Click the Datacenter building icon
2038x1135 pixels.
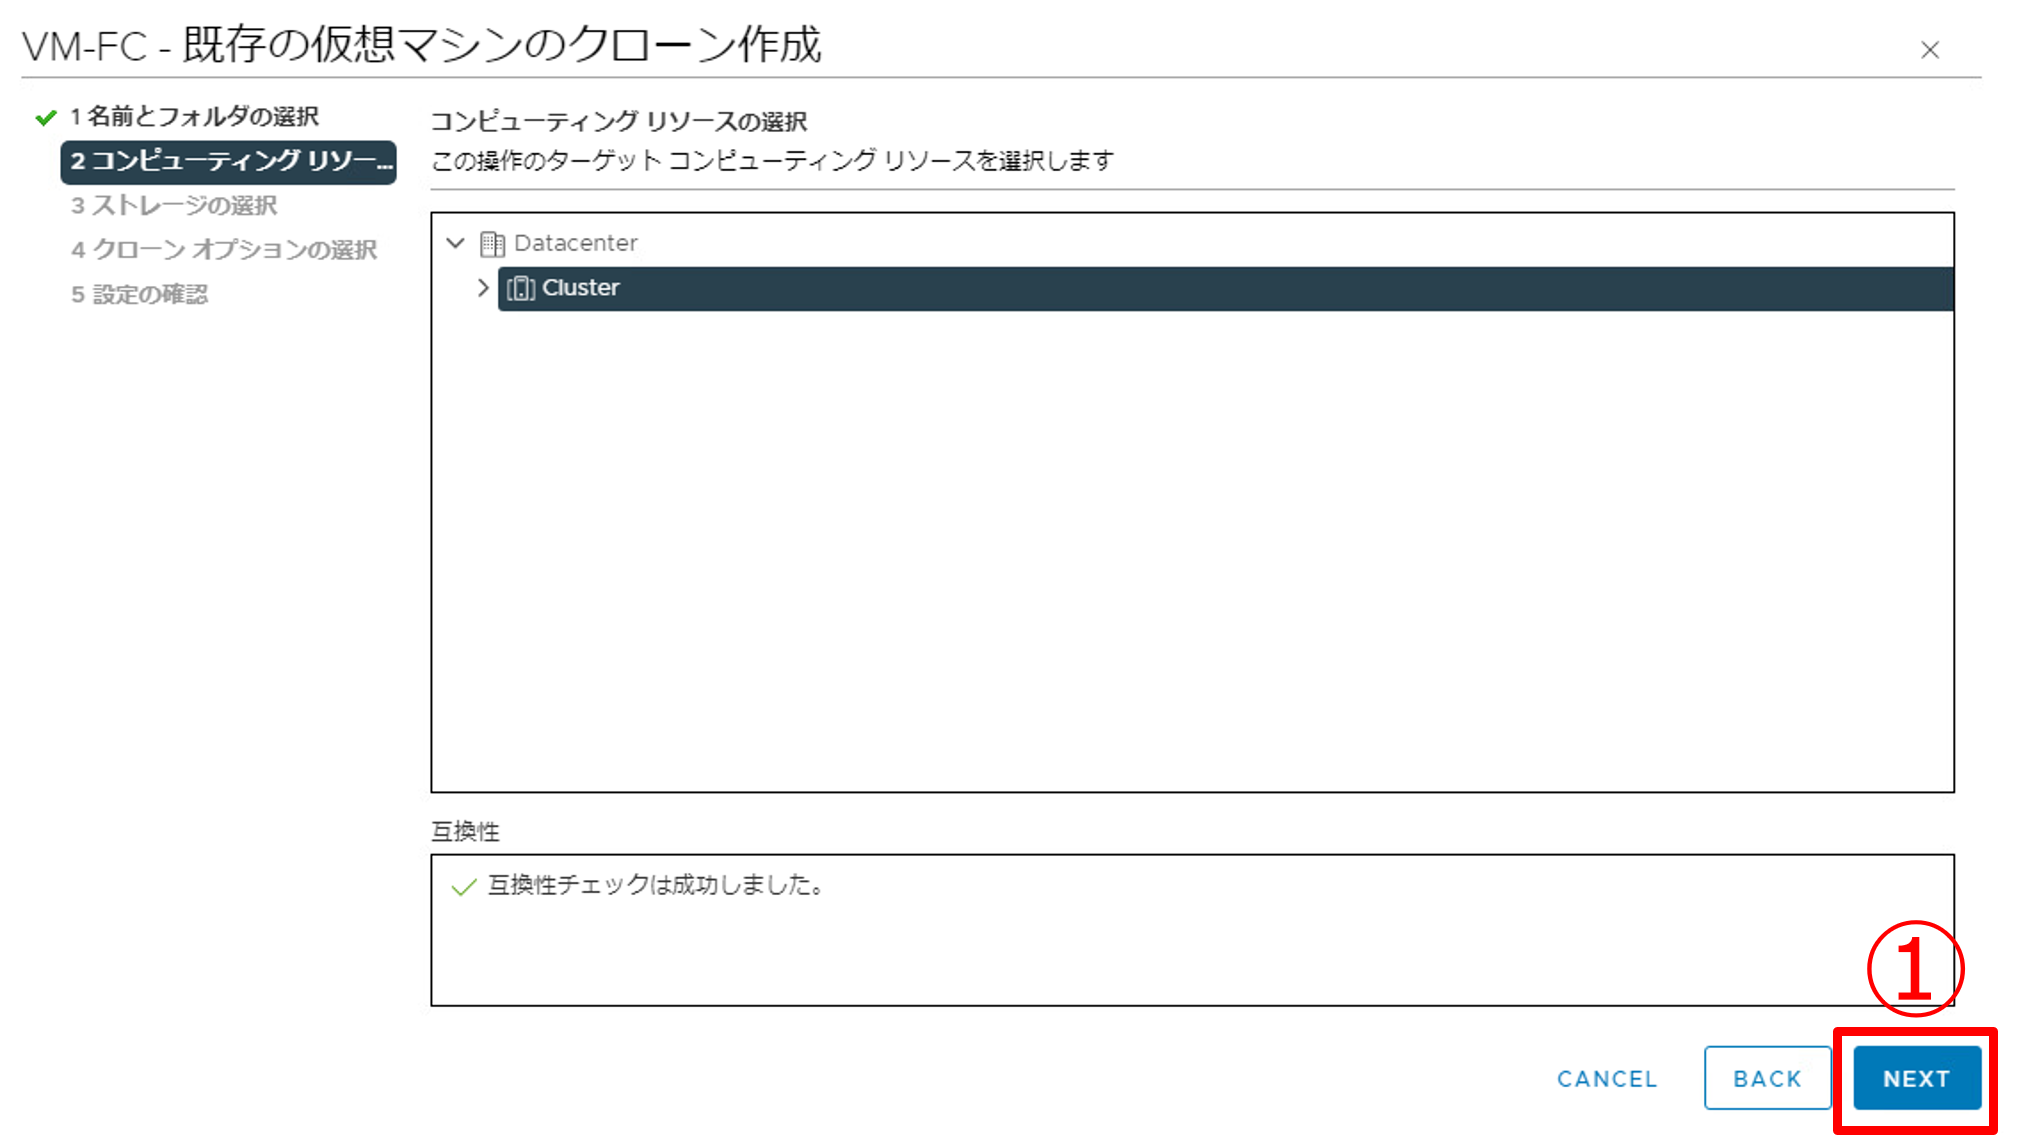pos(492,243)
